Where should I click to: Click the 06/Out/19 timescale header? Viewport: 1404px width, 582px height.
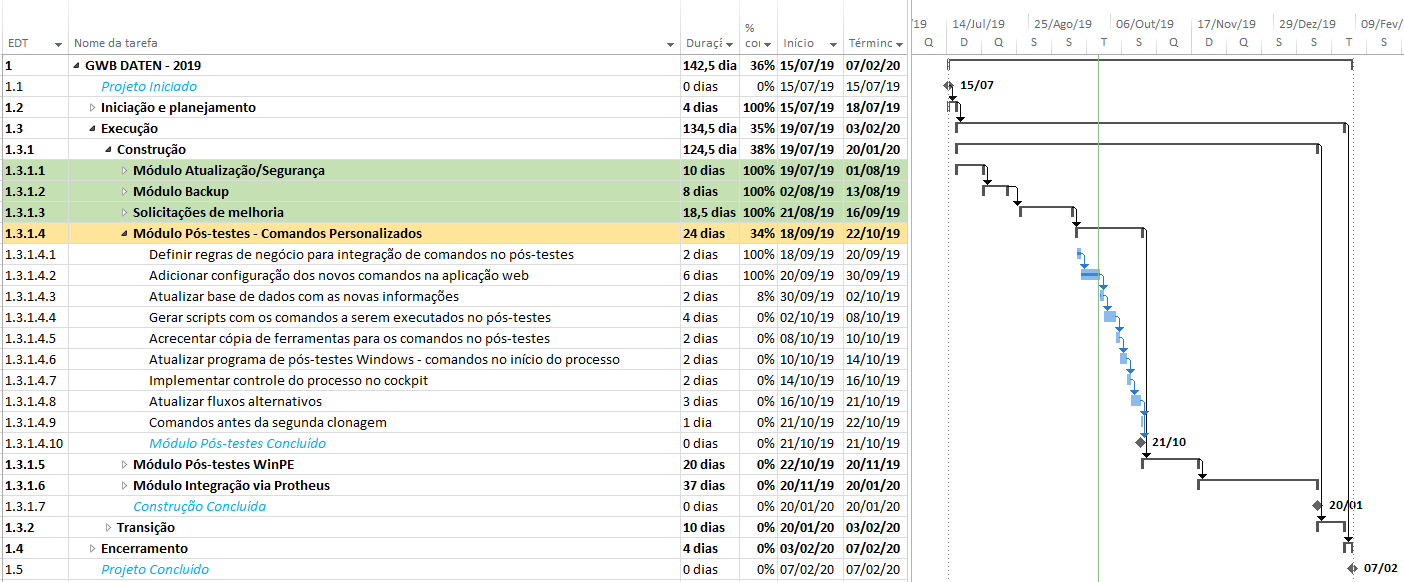pyautogui.click(x=1145, y=23)
